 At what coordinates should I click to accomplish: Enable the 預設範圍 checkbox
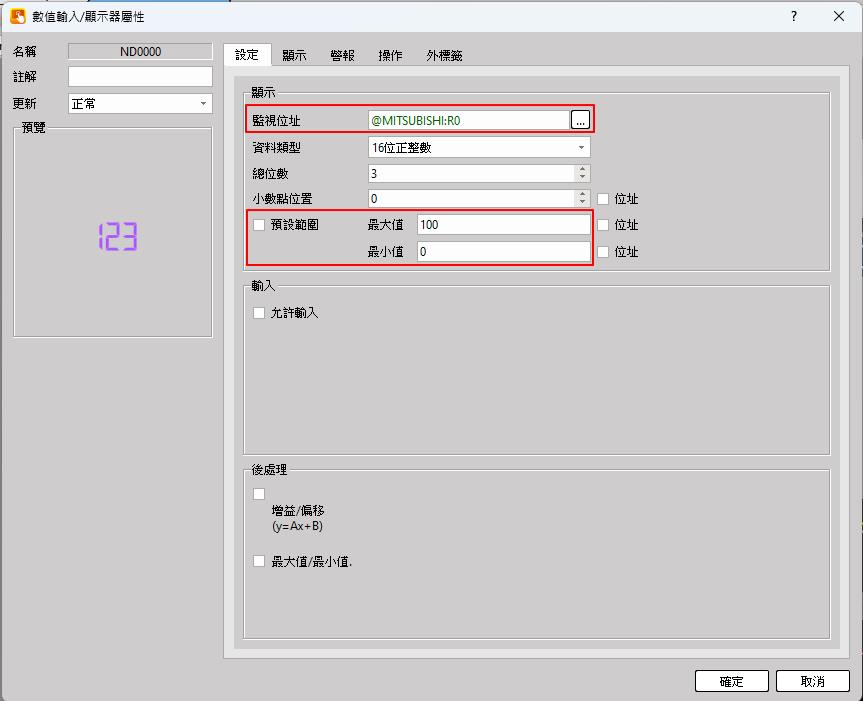[x=260, y=225]
